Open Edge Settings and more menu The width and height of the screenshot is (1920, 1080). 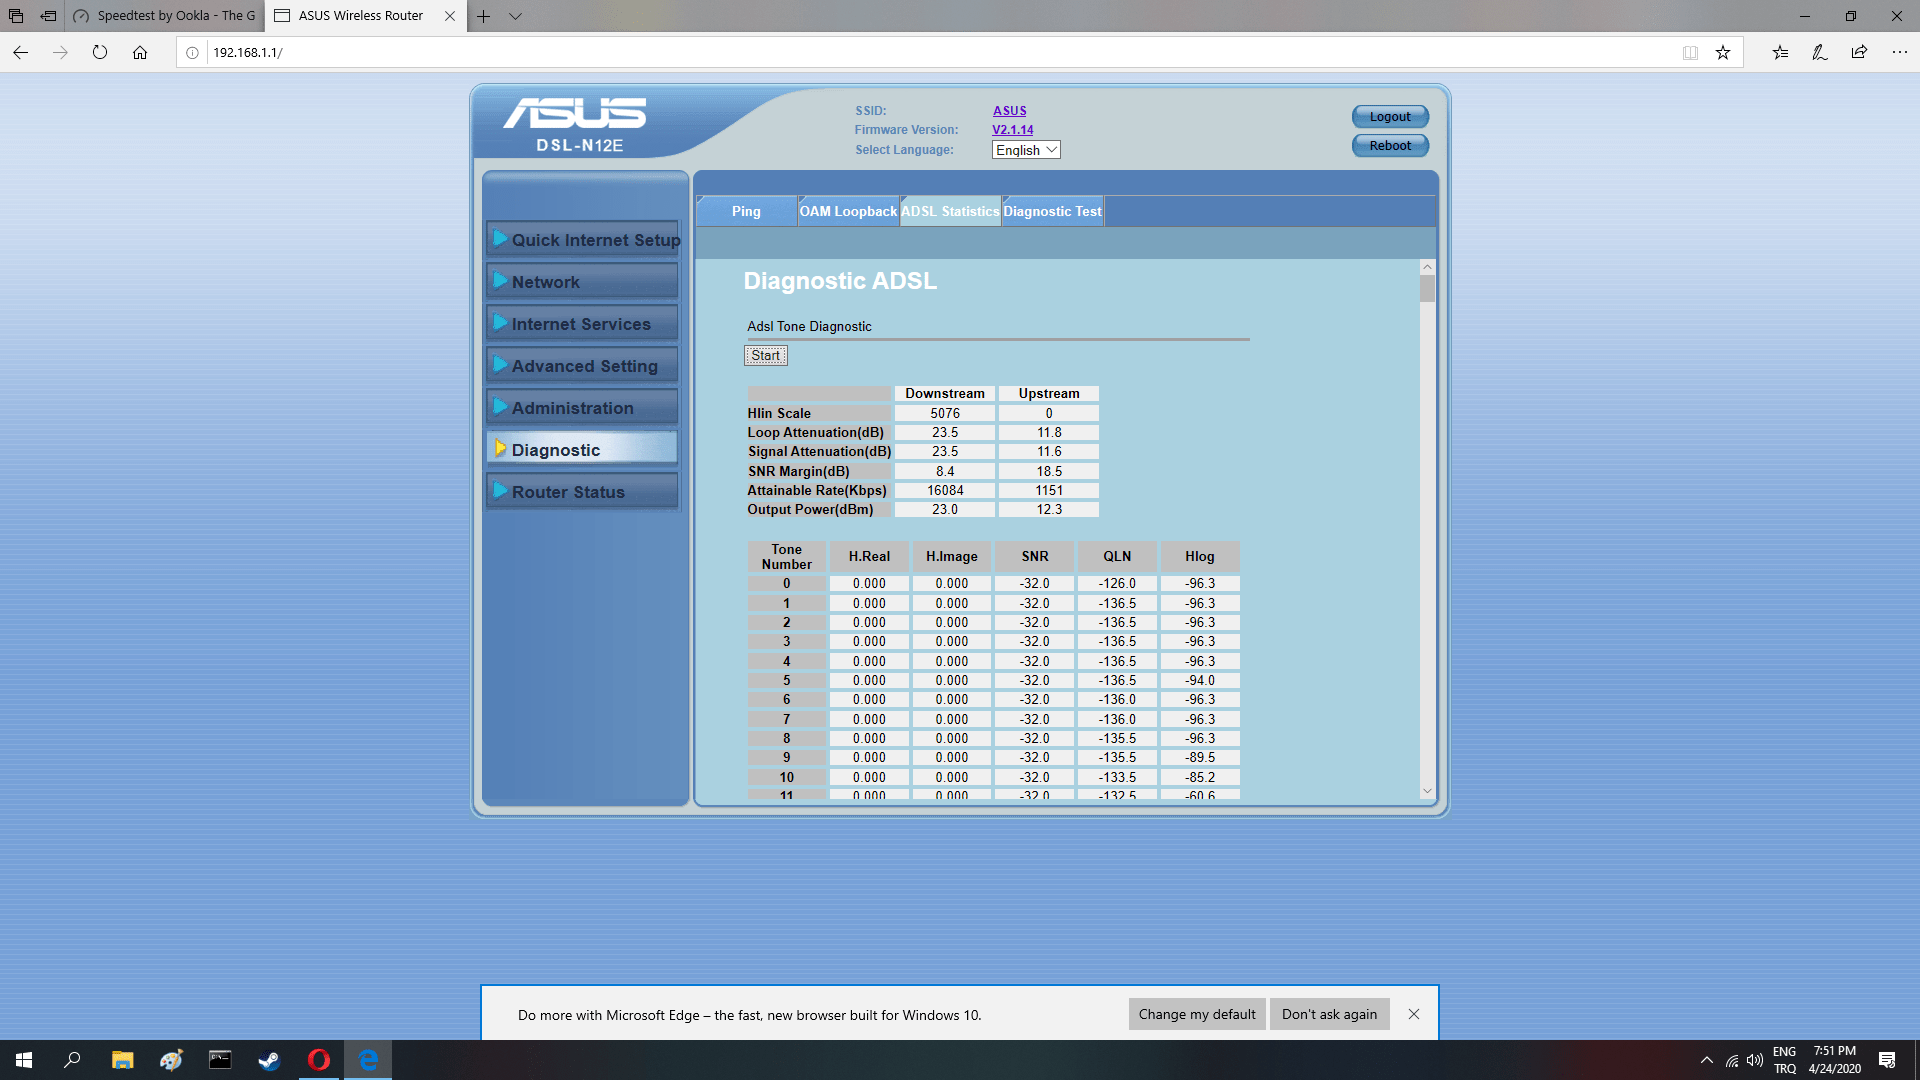tap(1899, 53)
